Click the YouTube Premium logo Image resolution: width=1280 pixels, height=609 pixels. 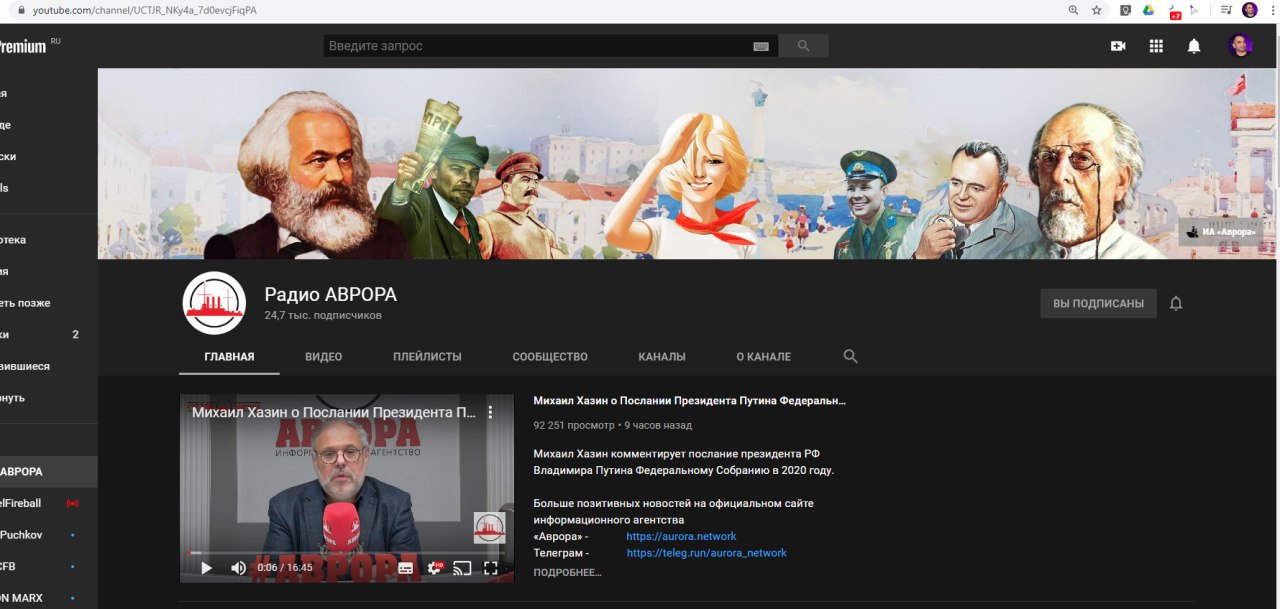point(24,46)
